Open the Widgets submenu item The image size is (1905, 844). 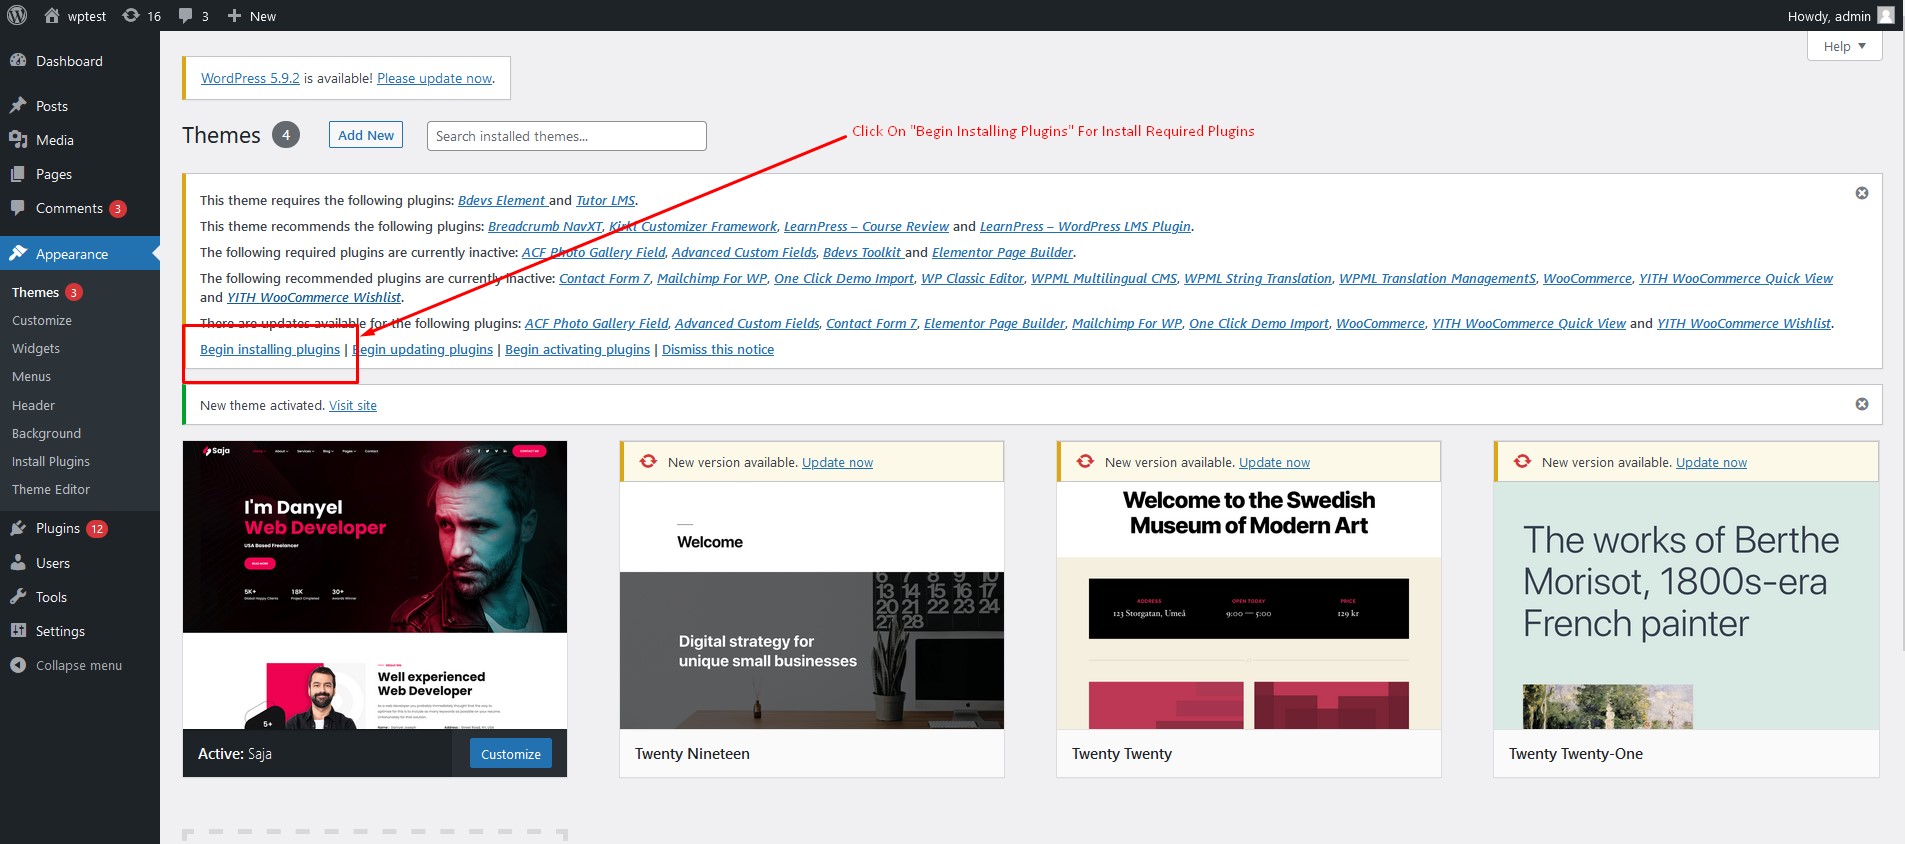pyautogui.click(x=36, y=348)
